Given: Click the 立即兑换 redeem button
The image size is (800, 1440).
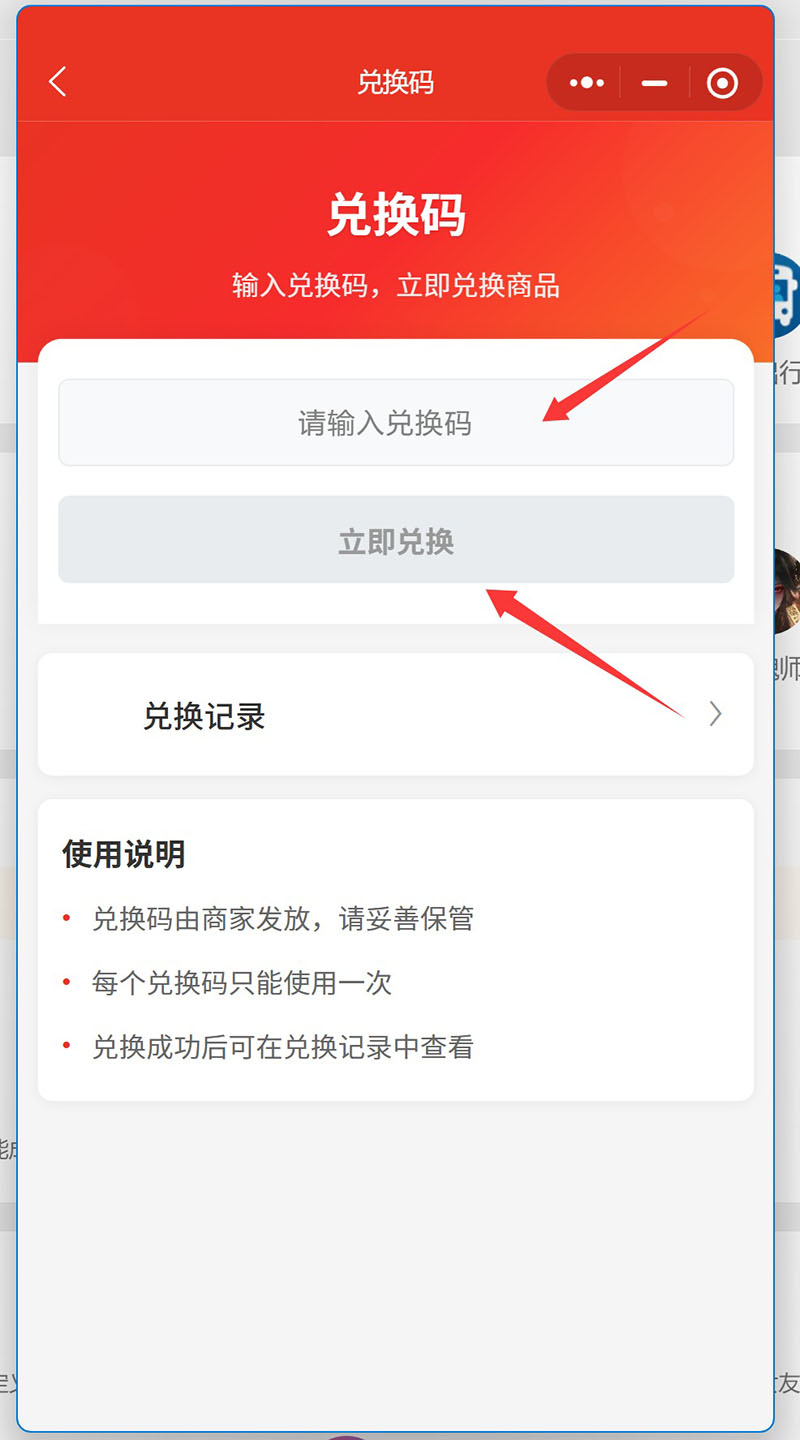Looking at the screenshot, I should (396, 540).
